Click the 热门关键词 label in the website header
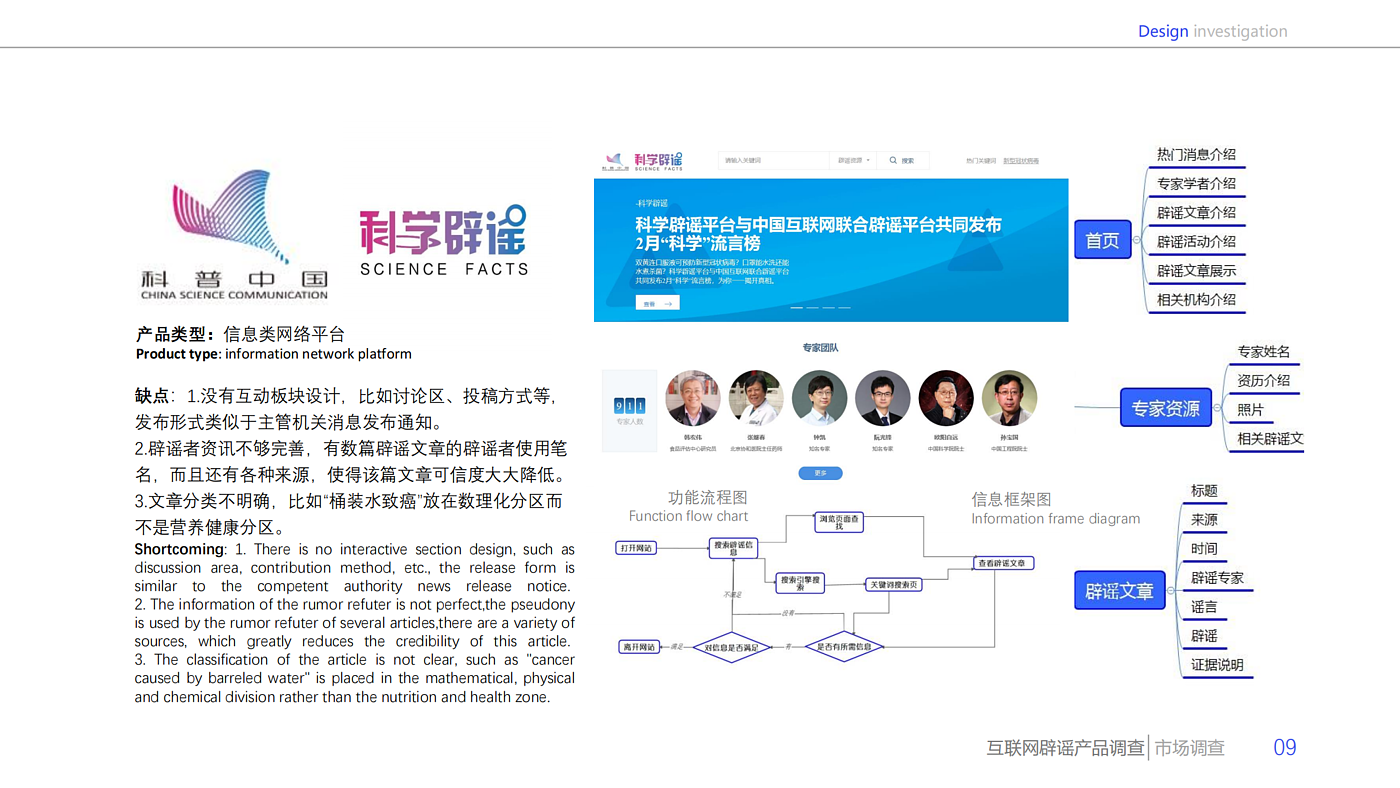 [981, 160]
